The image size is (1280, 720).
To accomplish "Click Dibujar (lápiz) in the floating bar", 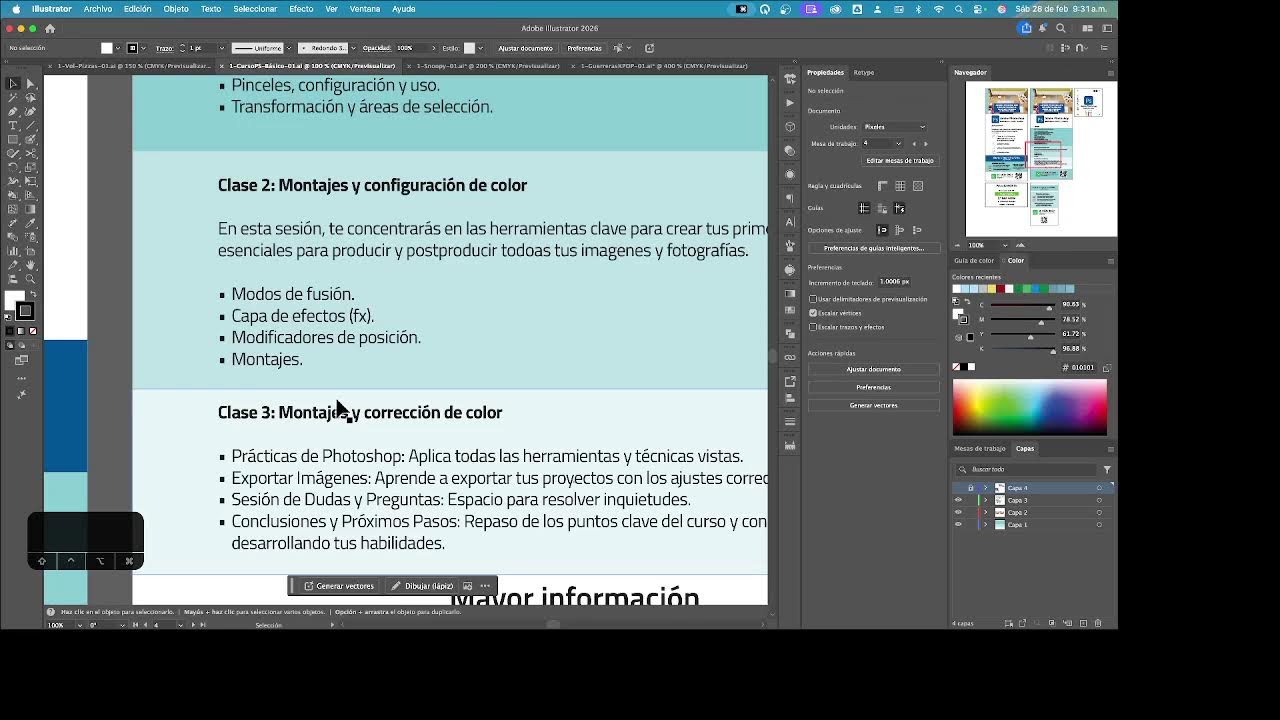I will 422,586.
